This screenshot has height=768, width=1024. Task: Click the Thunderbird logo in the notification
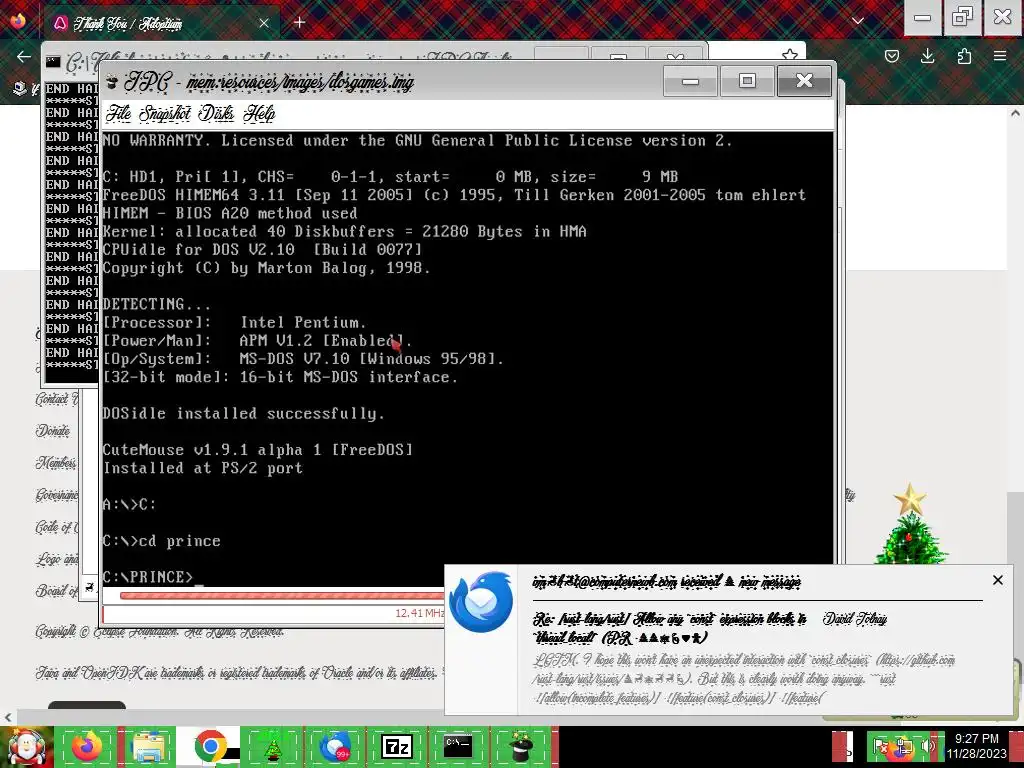coord(481,601)
